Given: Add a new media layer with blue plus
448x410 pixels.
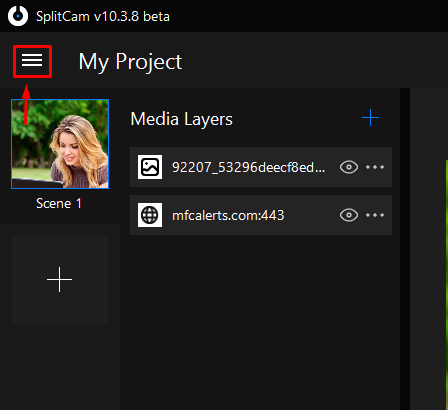Looking at the screenshot, I should pos(370,118).
